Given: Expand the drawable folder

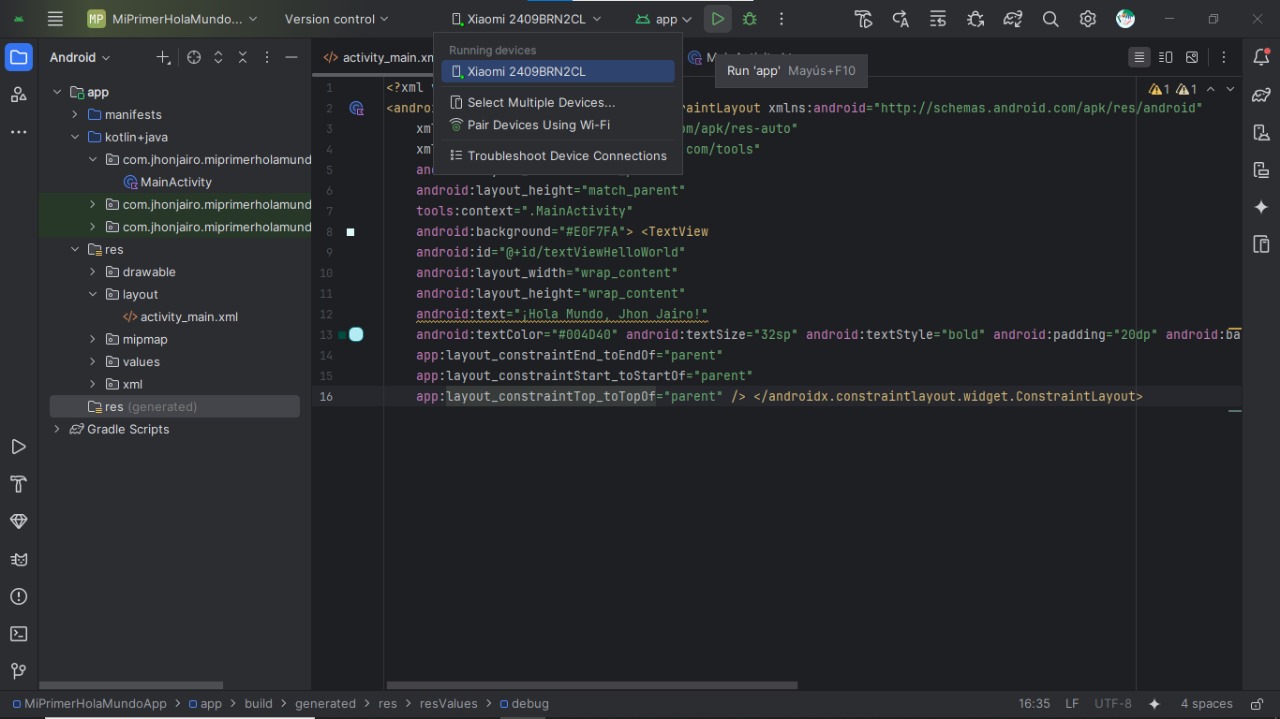Looking at the screenshot, I should coord(93,272).
